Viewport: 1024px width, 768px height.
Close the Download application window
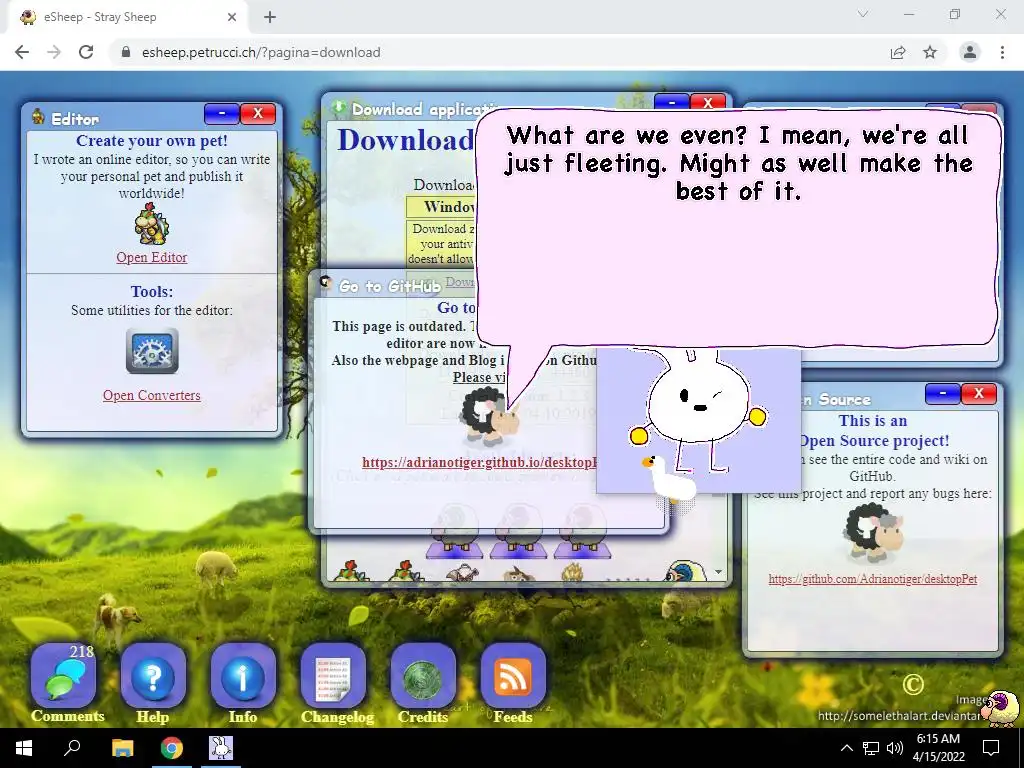pos(708,103)
